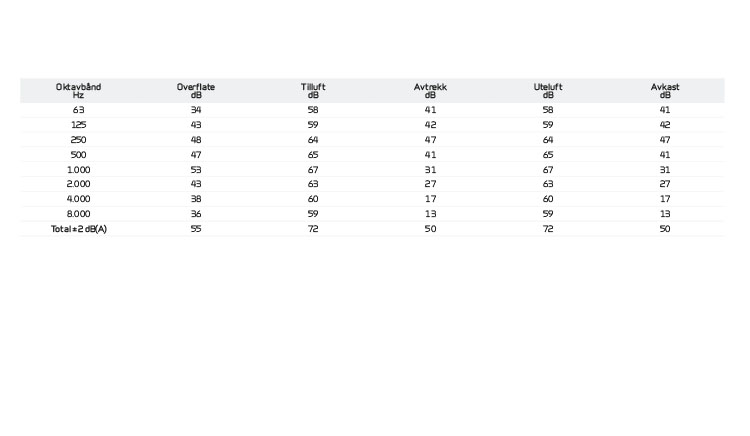The height and width of the screenshot is (436, 750).
Task: Select the Avkast dB column header
Action: tap(665, 91)
